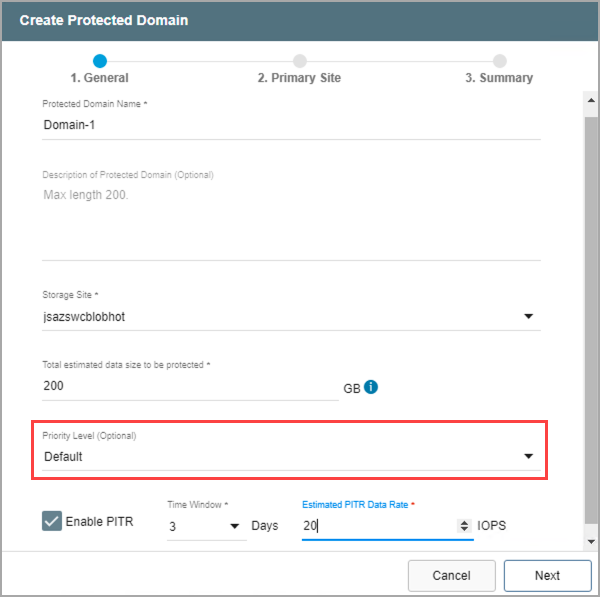The height and width of the screenshot is (597, 600).
Task: Decrease the Estimated PITR Data Rate value
Action: (x=464, y=530)
